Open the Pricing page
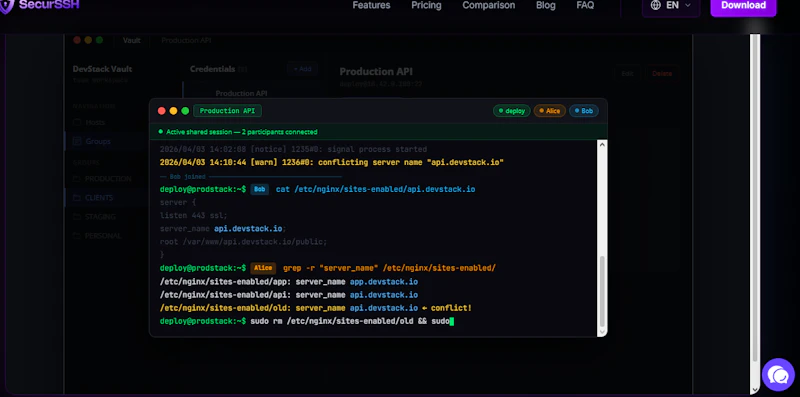 coord(426,5)
